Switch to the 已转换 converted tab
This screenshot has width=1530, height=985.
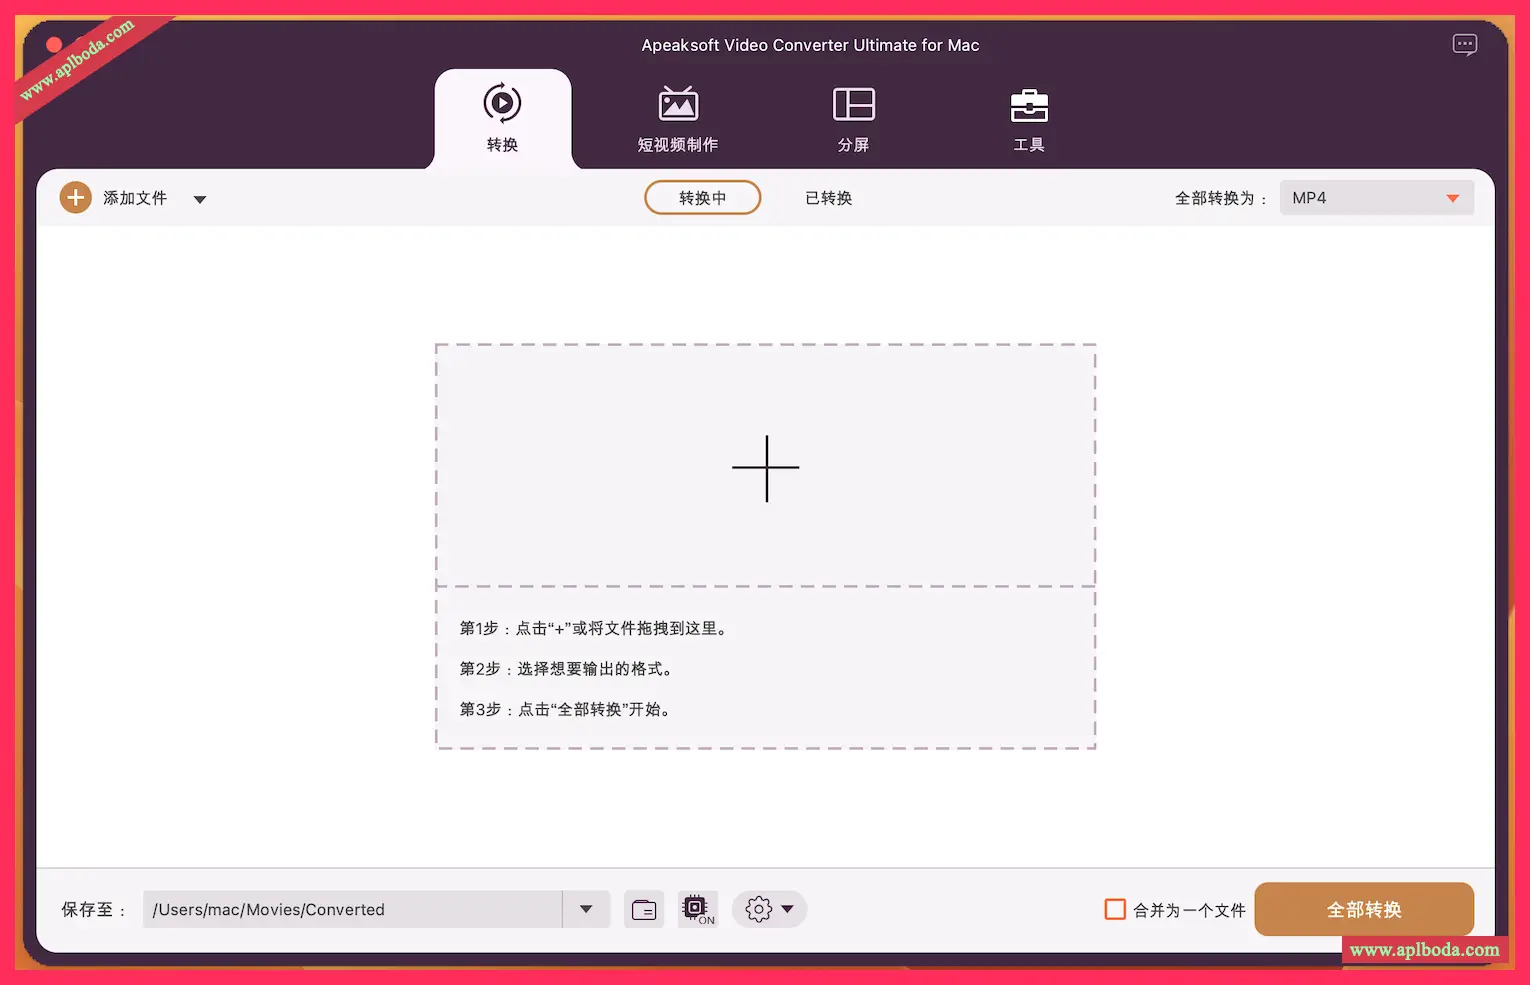click(x=828, y=198)
